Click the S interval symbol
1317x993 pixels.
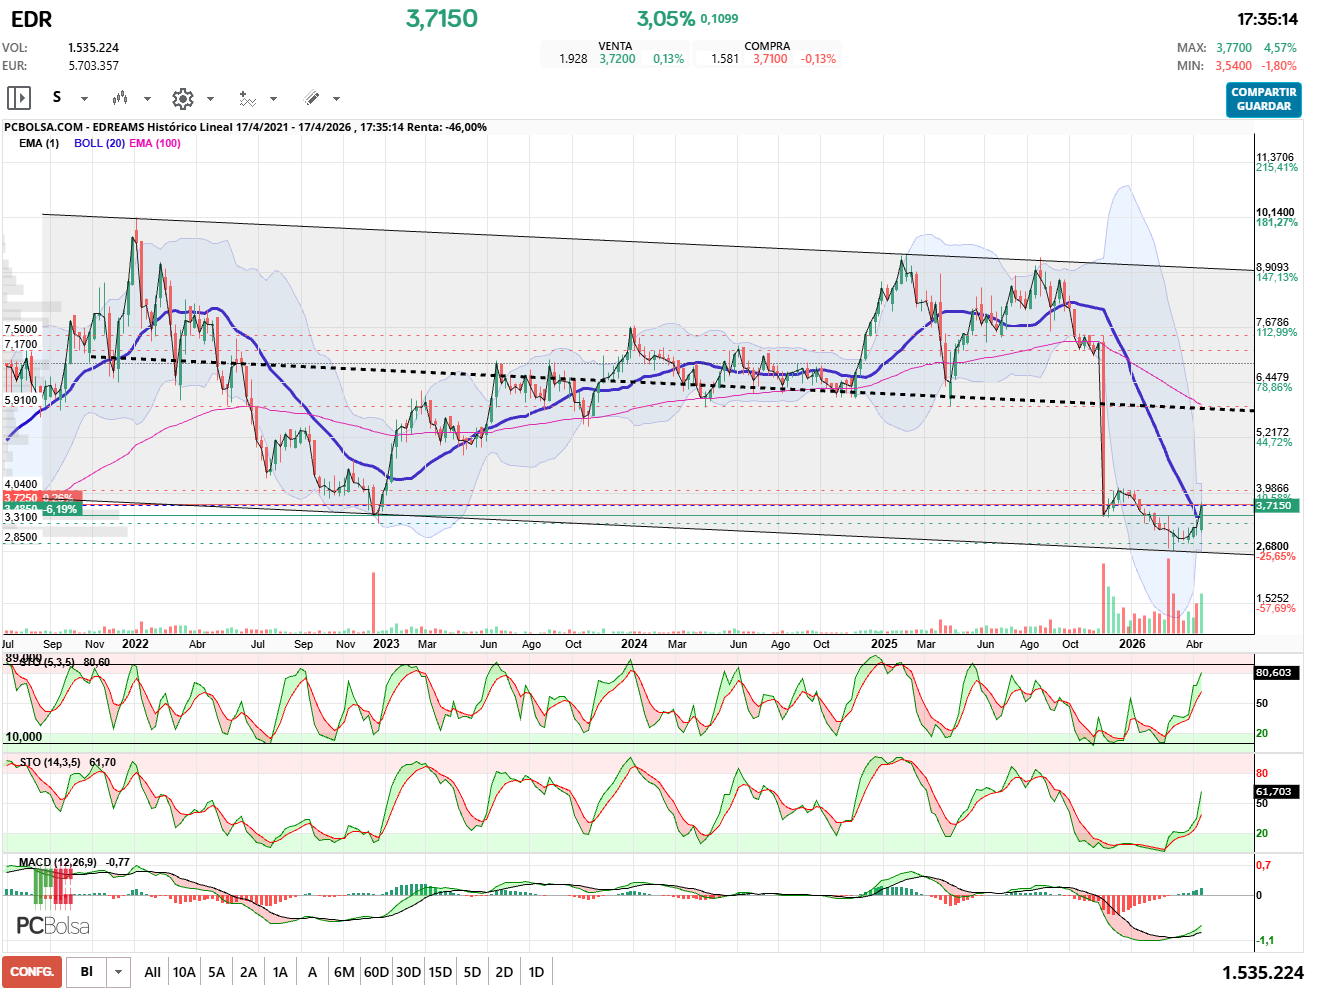coord(57,97)
